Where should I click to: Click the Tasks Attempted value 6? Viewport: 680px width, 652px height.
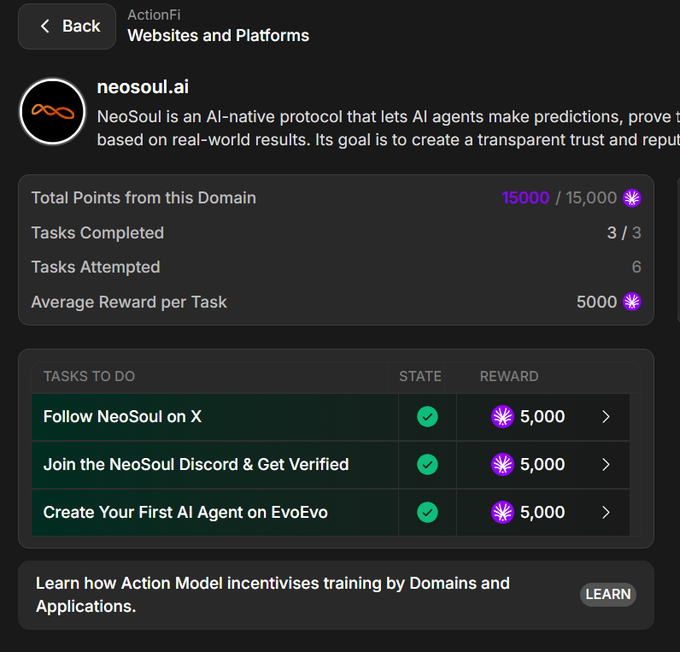tap(636, 267)
